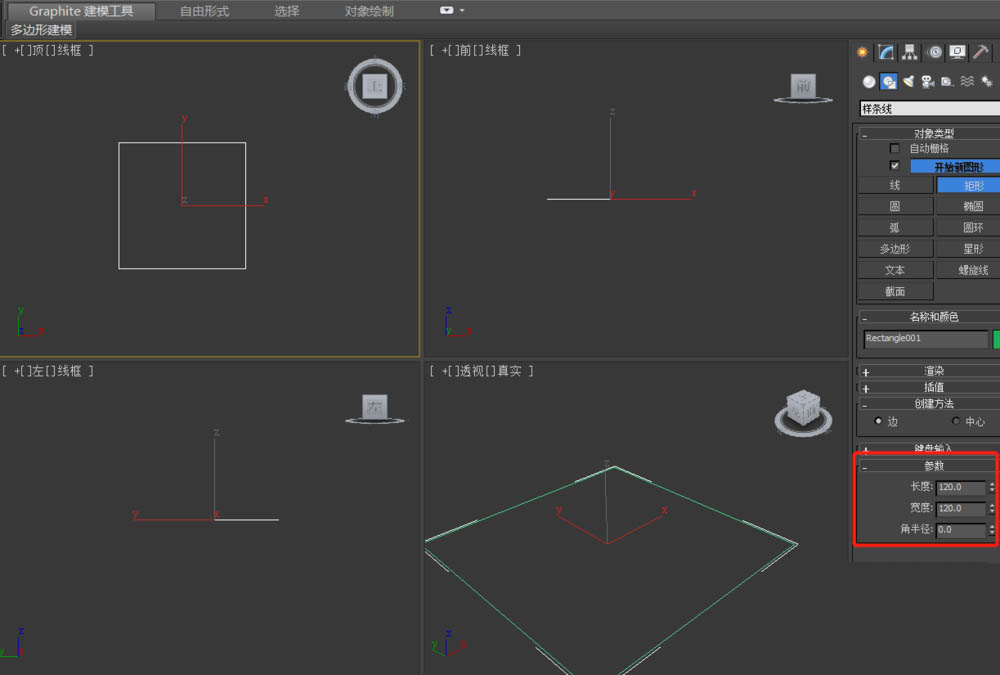Open the 对象绘制 ribbon tab
Screen dimensions: 1000x675
[369, 11]
